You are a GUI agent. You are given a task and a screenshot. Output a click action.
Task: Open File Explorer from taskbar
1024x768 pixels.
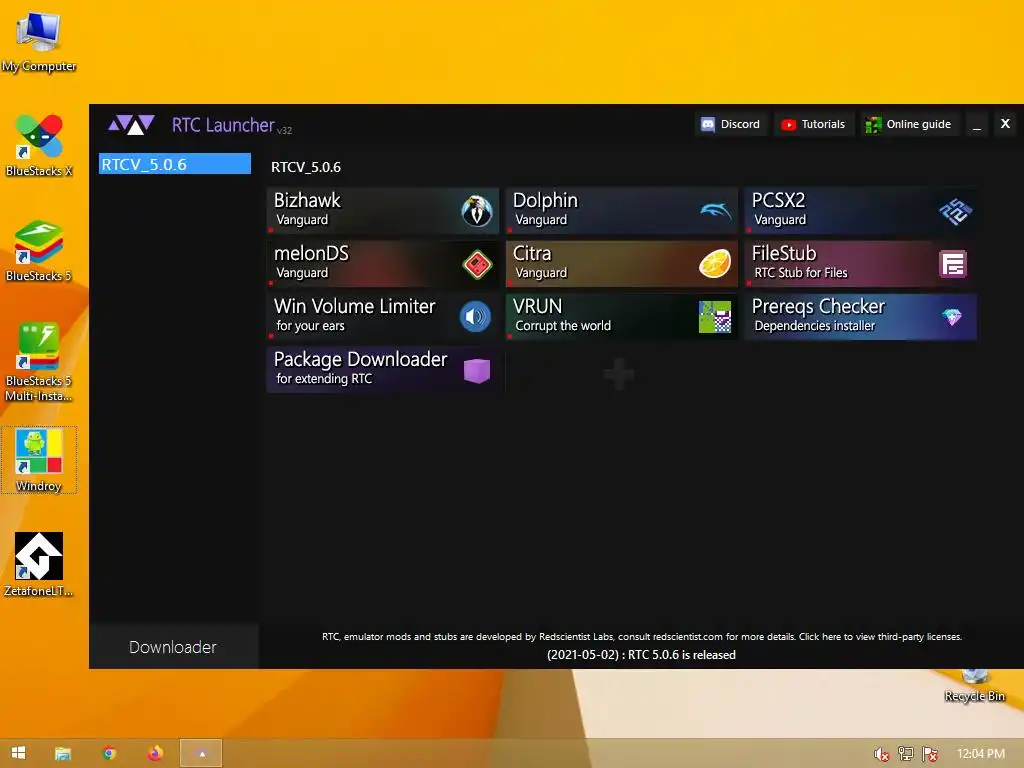63,754
